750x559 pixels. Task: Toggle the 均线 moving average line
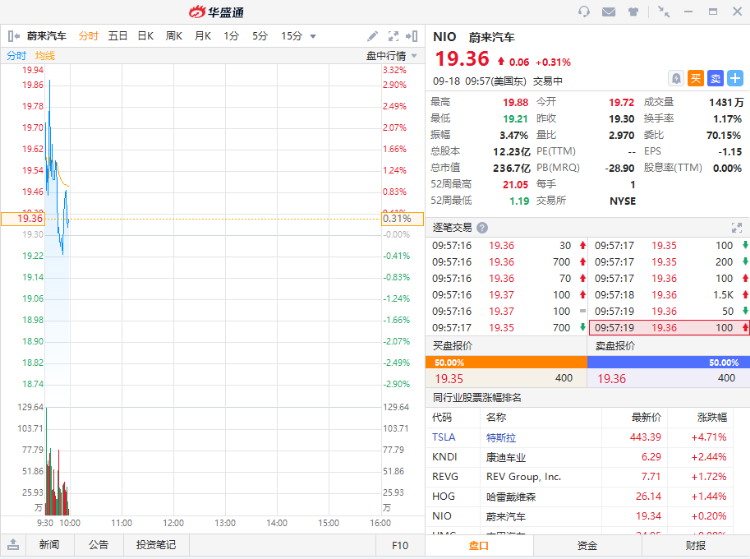[x=45, y=55]
